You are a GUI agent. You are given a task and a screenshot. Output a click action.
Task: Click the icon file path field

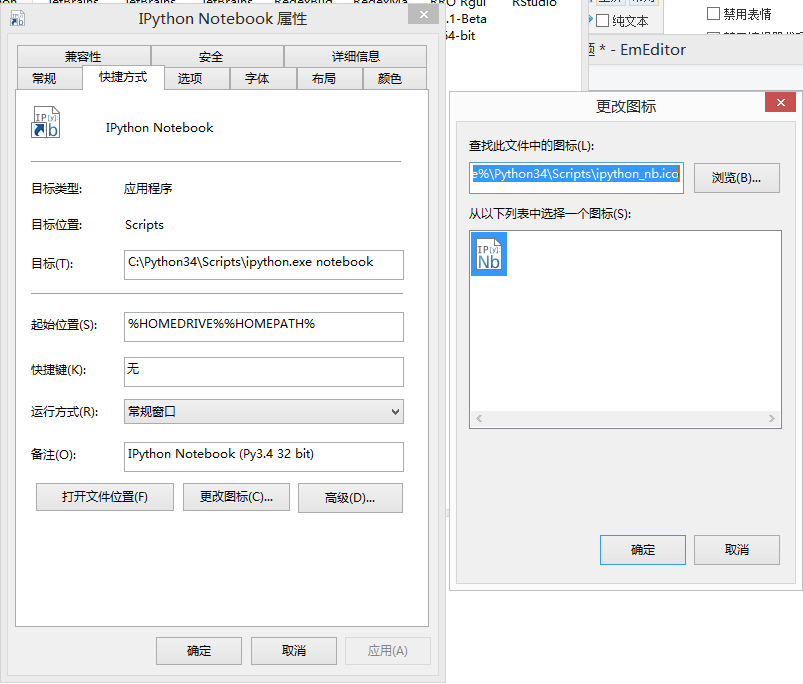pos(576,178)
